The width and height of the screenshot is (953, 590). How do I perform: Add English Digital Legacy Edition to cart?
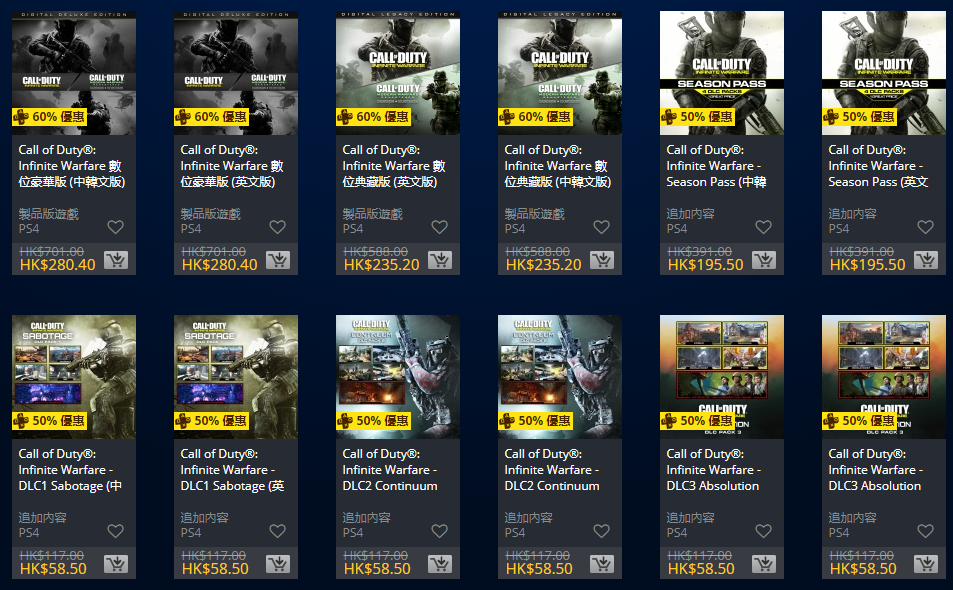point(439,260)
